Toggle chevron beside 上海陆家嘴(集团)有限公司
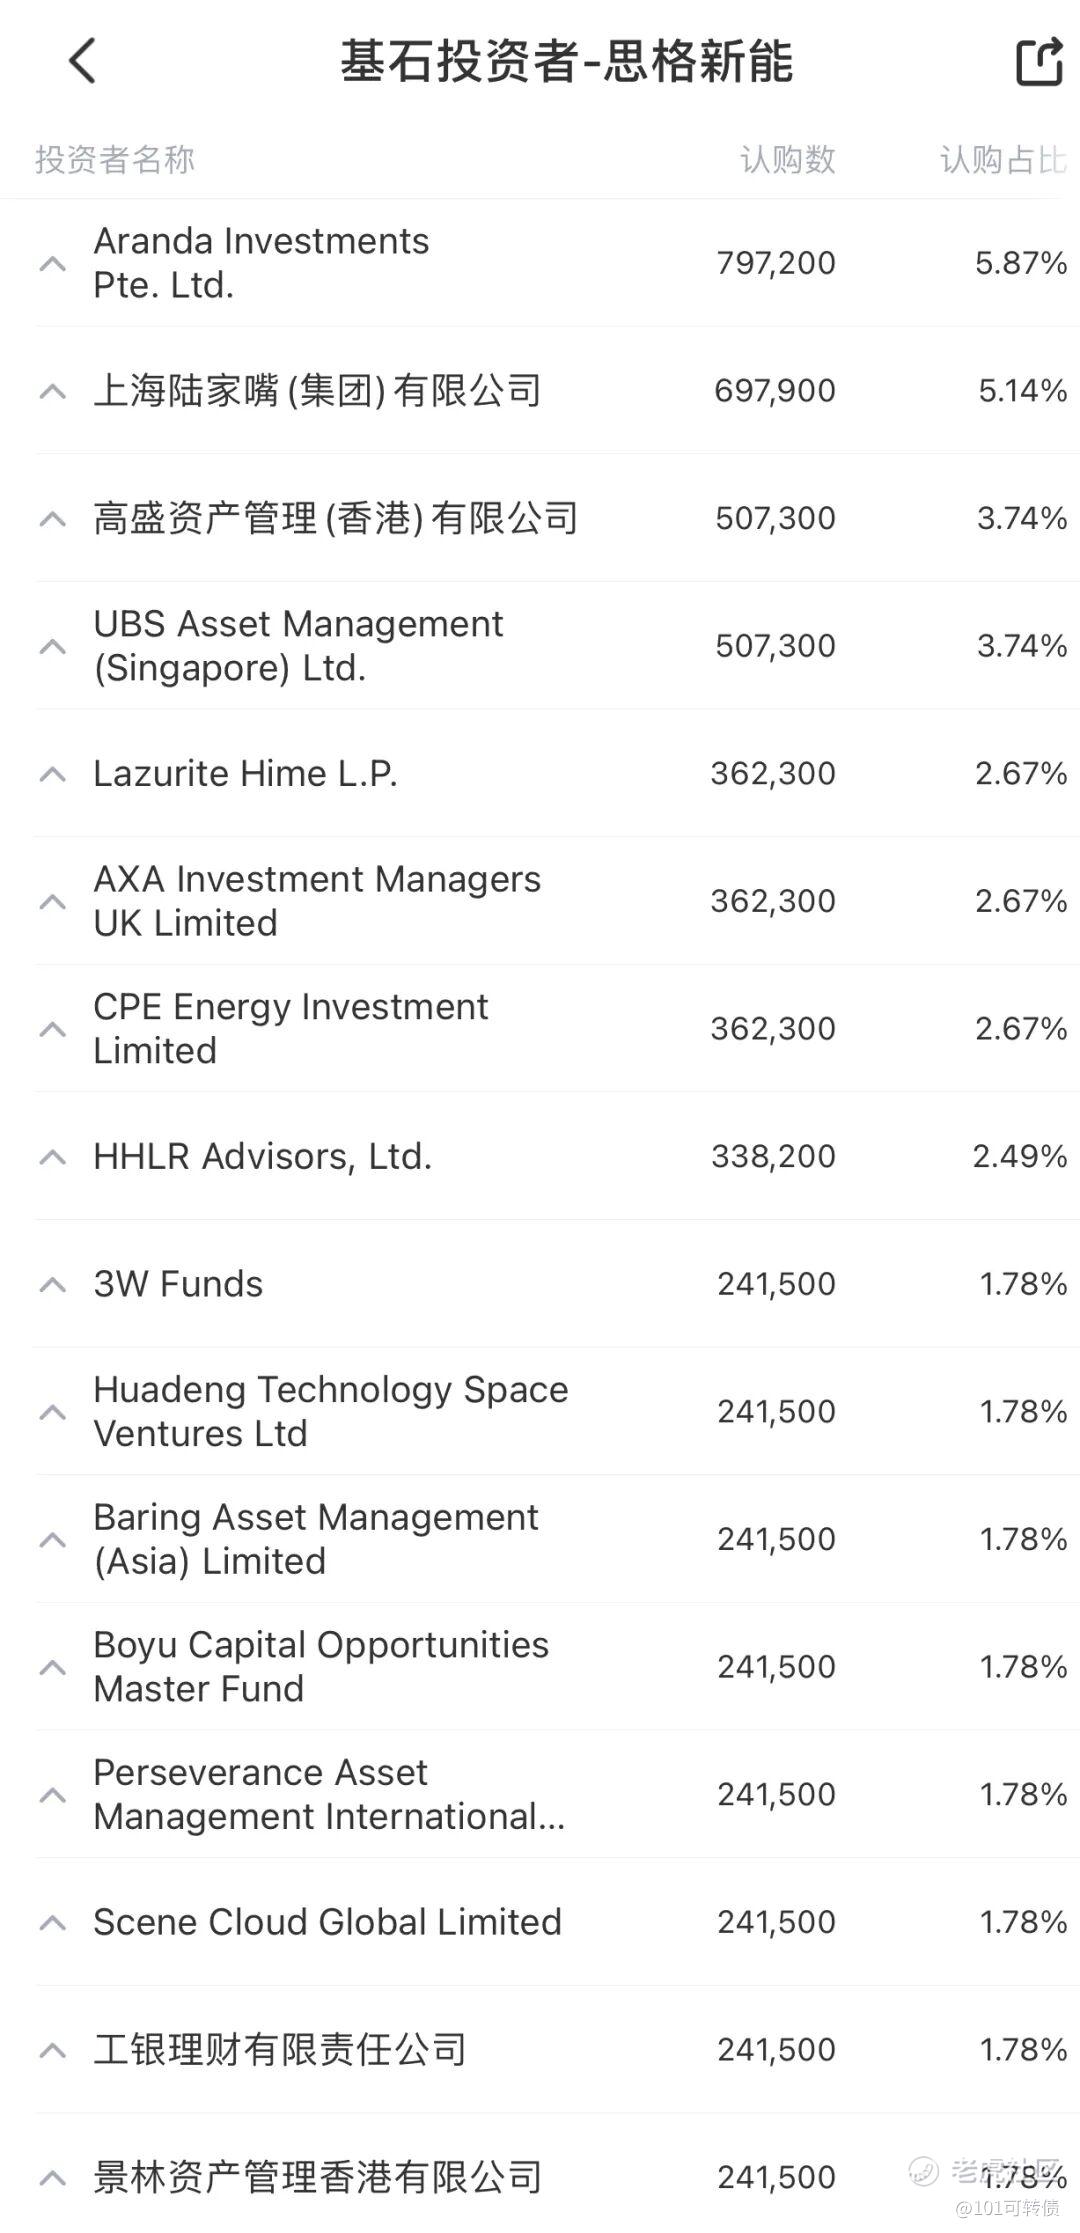 click(52, 391)
